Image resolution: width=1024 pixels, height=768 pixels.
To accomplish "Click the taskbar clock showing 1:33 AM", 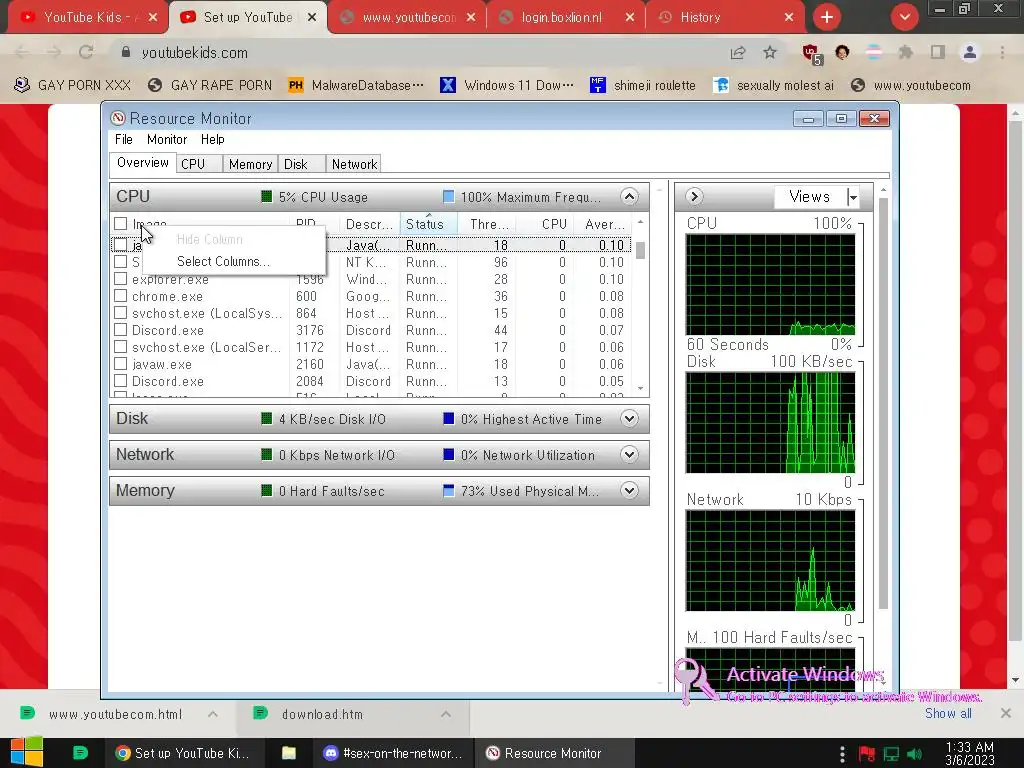I will pos(969,753).
